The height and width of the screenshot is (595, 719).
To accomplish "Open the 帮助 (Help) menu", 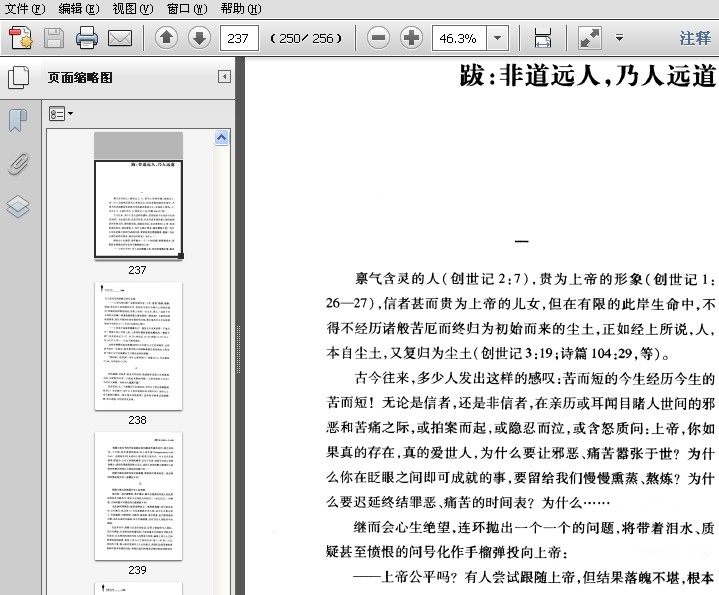I will pos(241,8).
